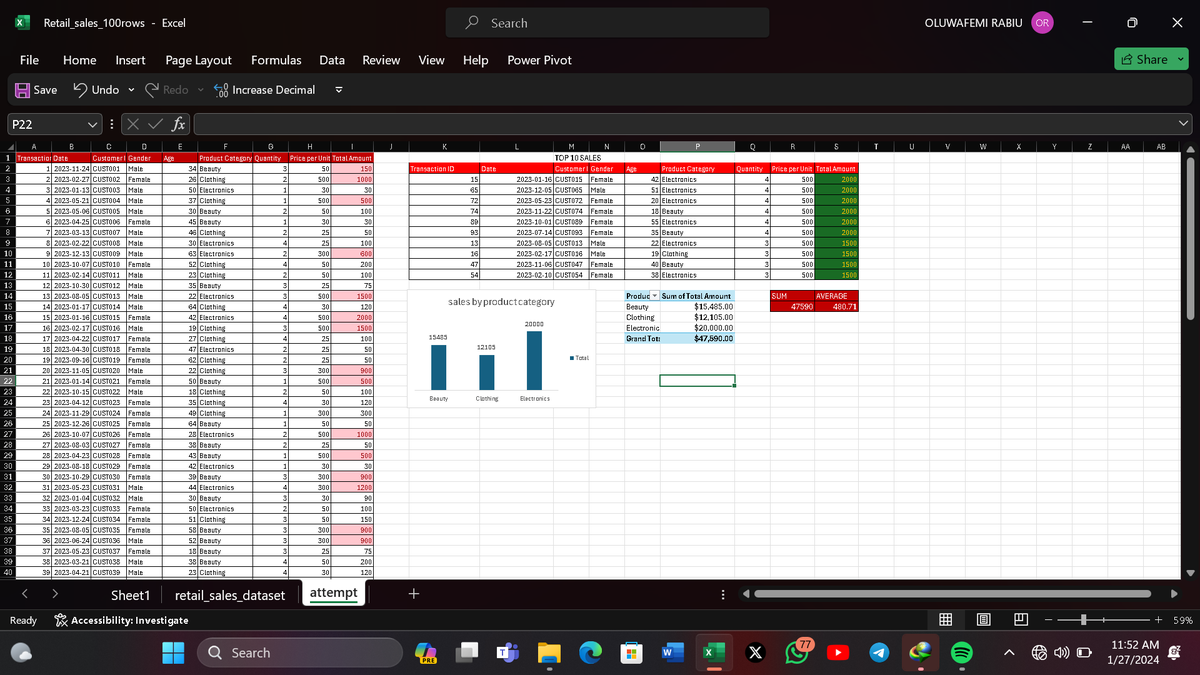1200x675 pixels.
Task: Click the Excel logo icon in title bar
Action: 20,22
